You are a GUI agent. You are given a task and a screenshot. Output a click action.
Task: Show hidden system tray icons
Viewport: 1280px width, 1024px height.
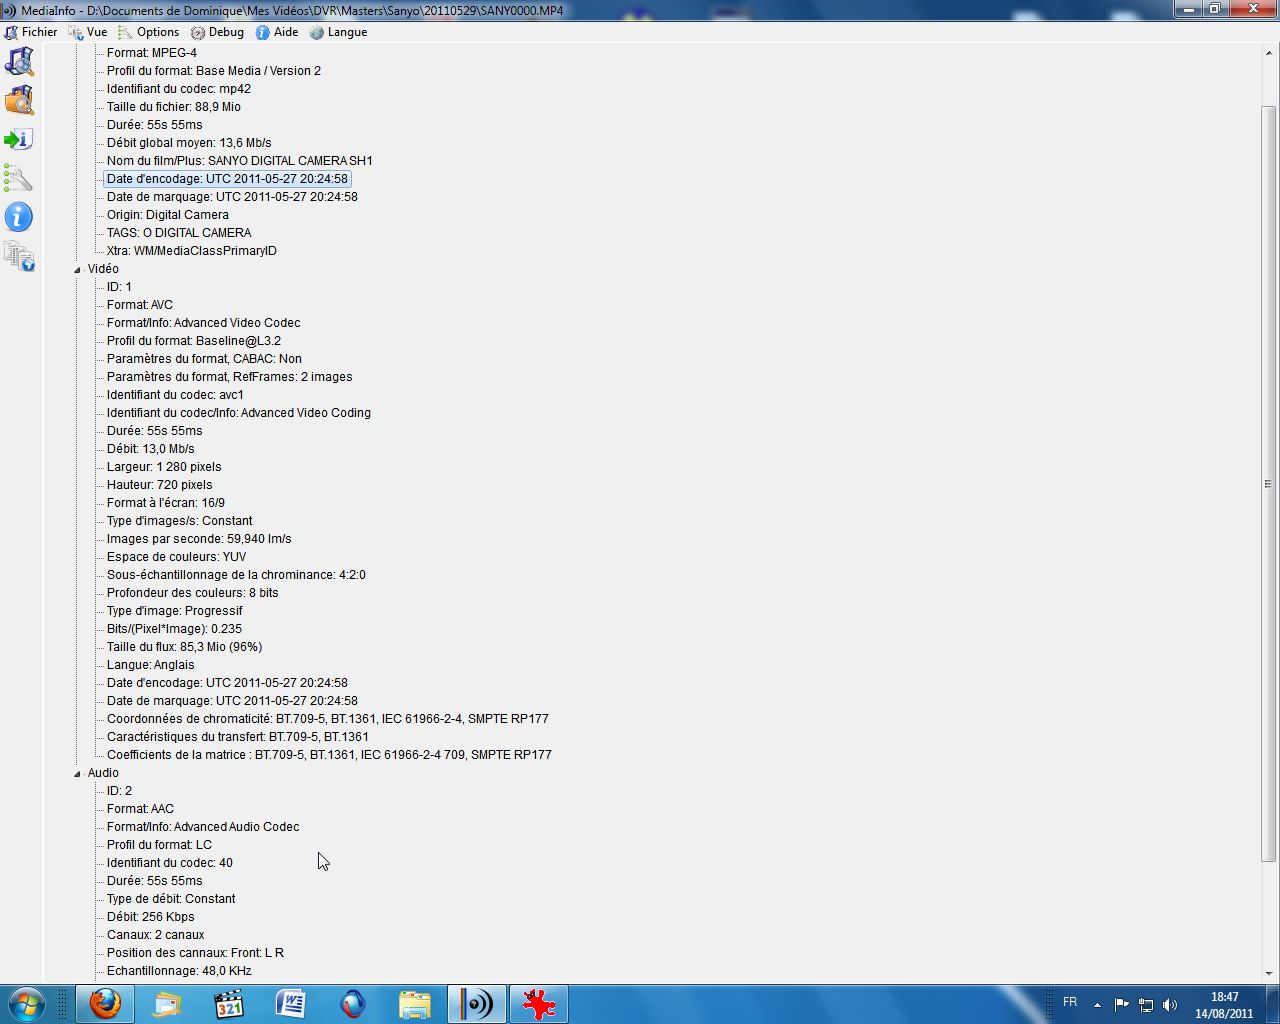point(1097,1004)
